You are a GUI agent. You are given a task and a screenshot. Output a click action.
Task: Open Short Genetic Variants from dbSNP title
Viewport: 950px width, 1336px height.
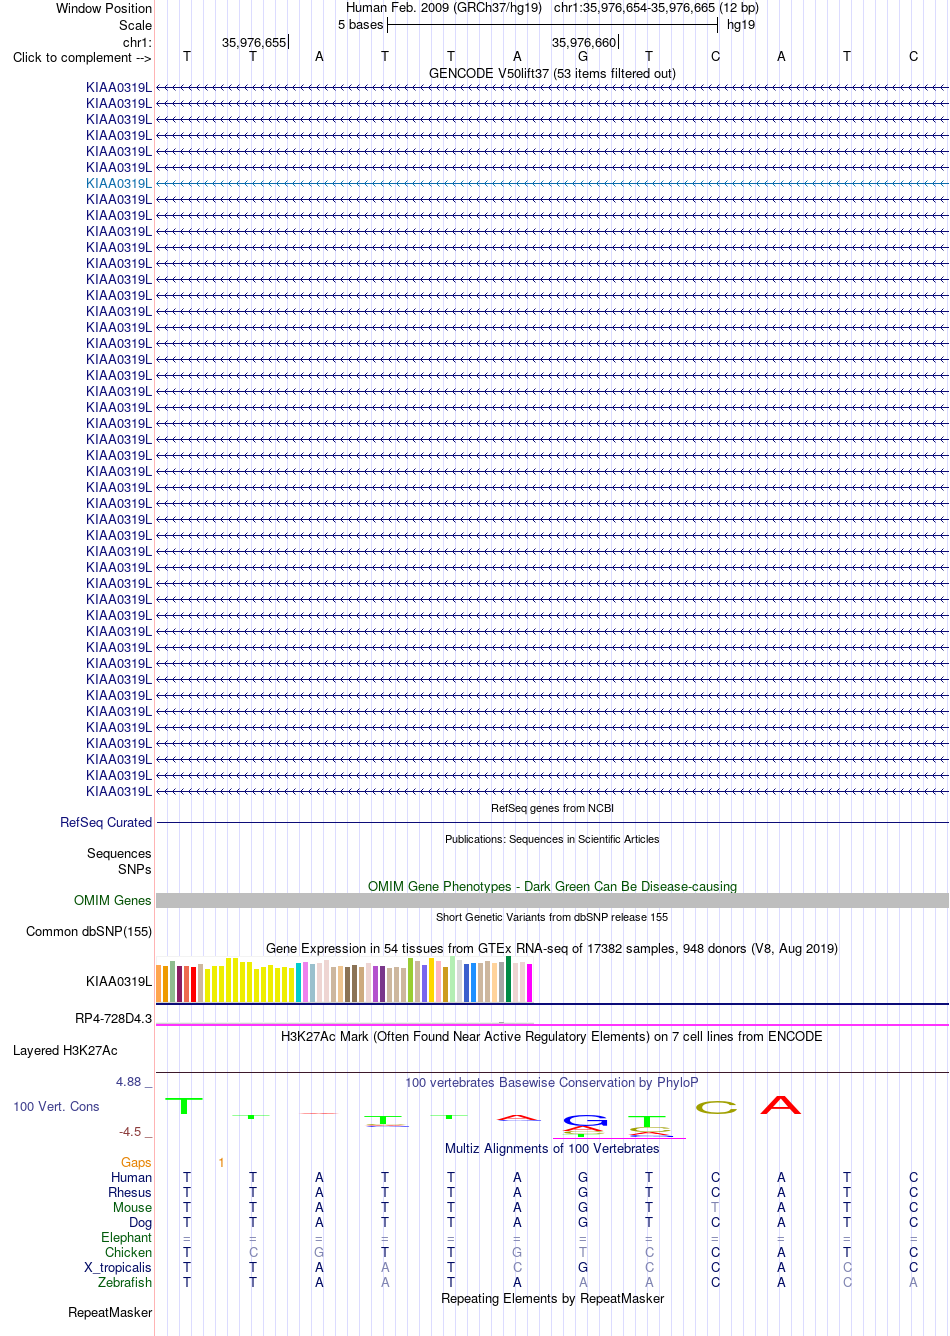[552, 917]
